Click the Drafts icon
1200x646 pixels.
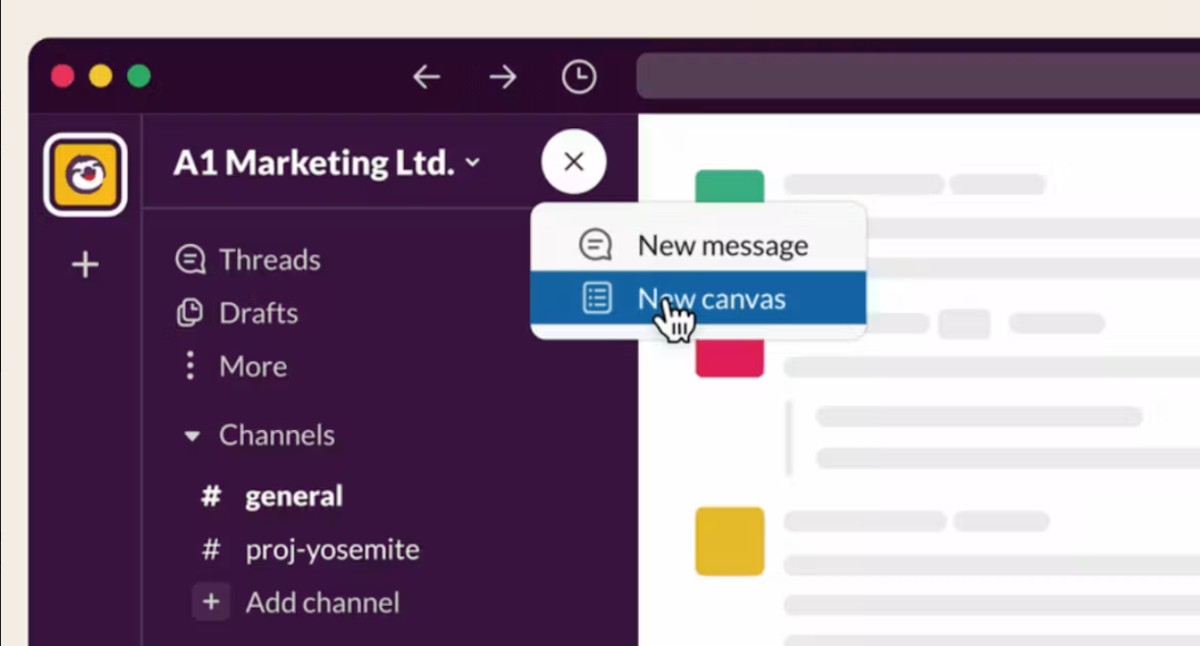[190, 313]
